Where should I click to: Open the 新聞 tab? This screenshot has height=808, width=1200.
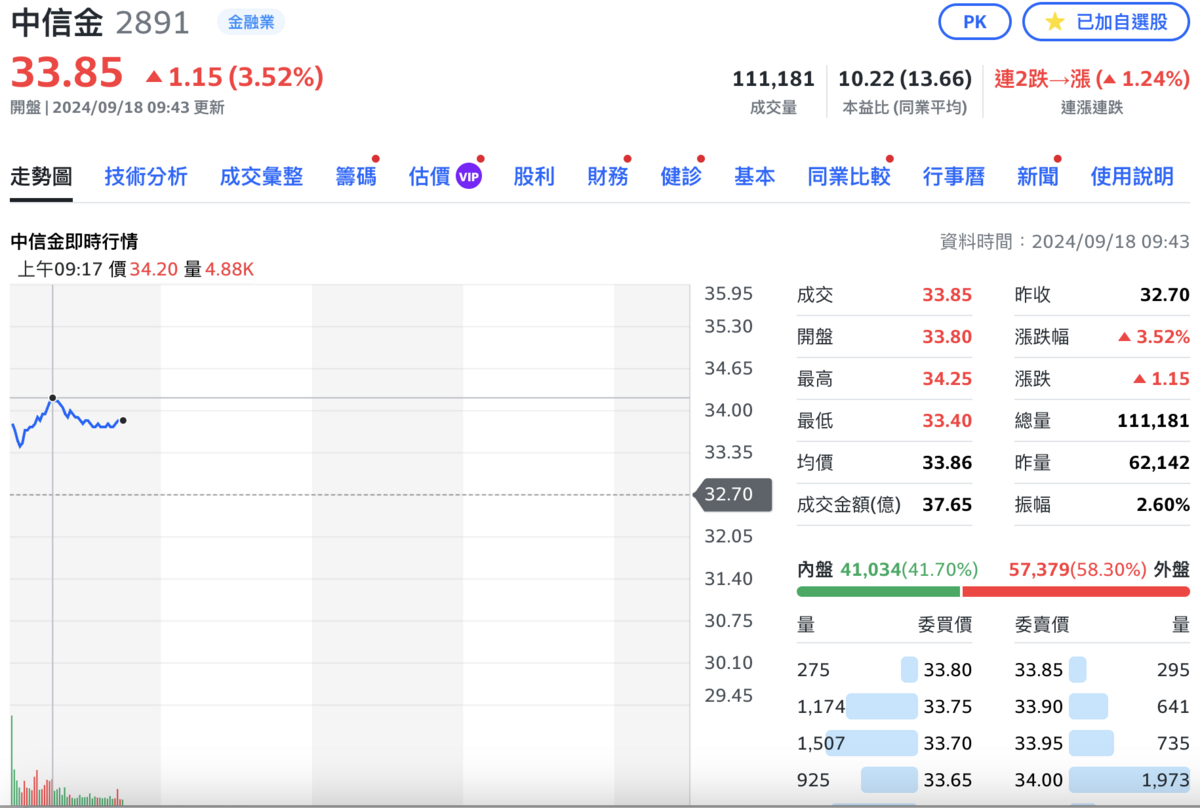coord(1037,177)
